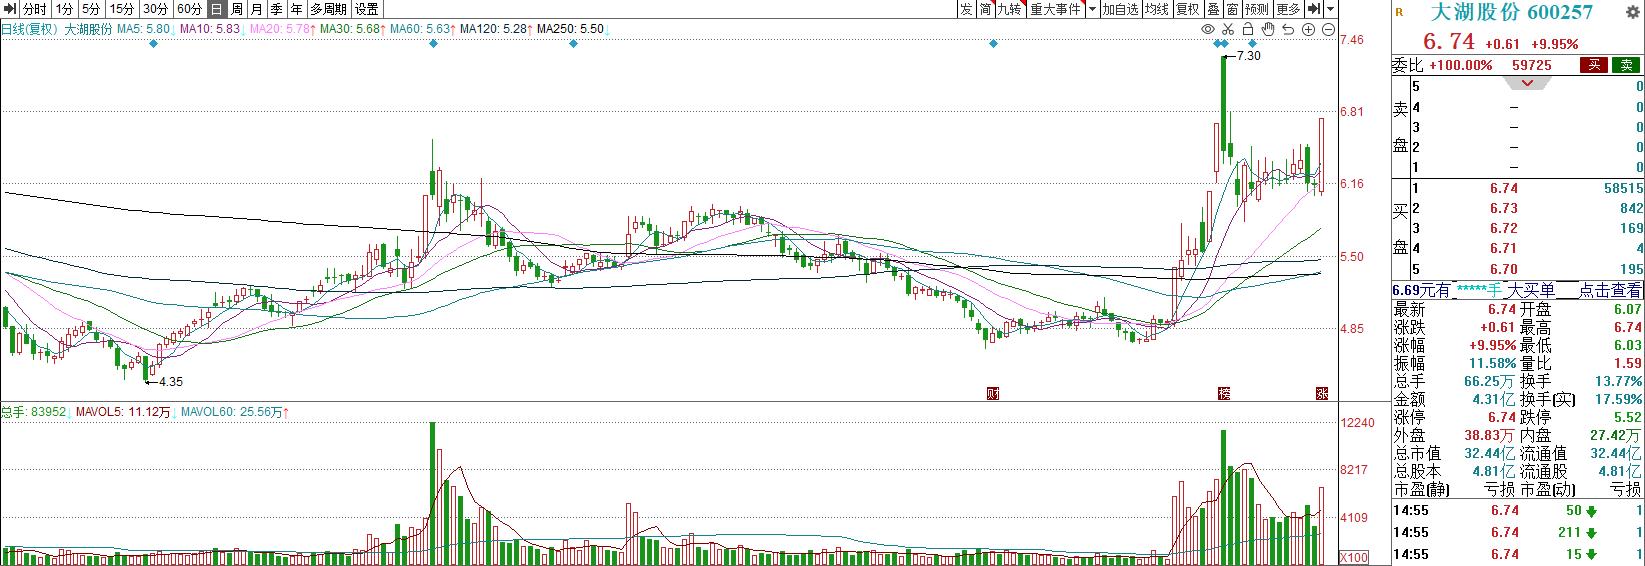Select bid level 2 price 6.73
The image size is (1645, 566).
tap(1504, 208)
